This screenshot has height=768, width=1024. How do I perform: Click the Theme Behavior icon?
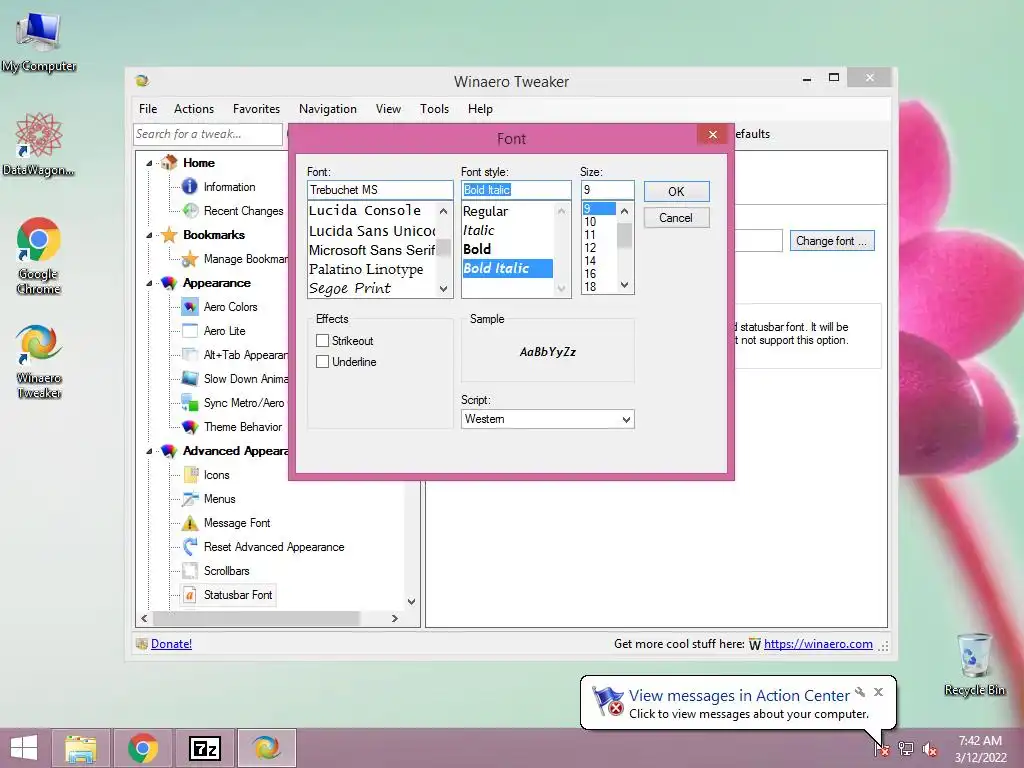[x=190, y=427]
